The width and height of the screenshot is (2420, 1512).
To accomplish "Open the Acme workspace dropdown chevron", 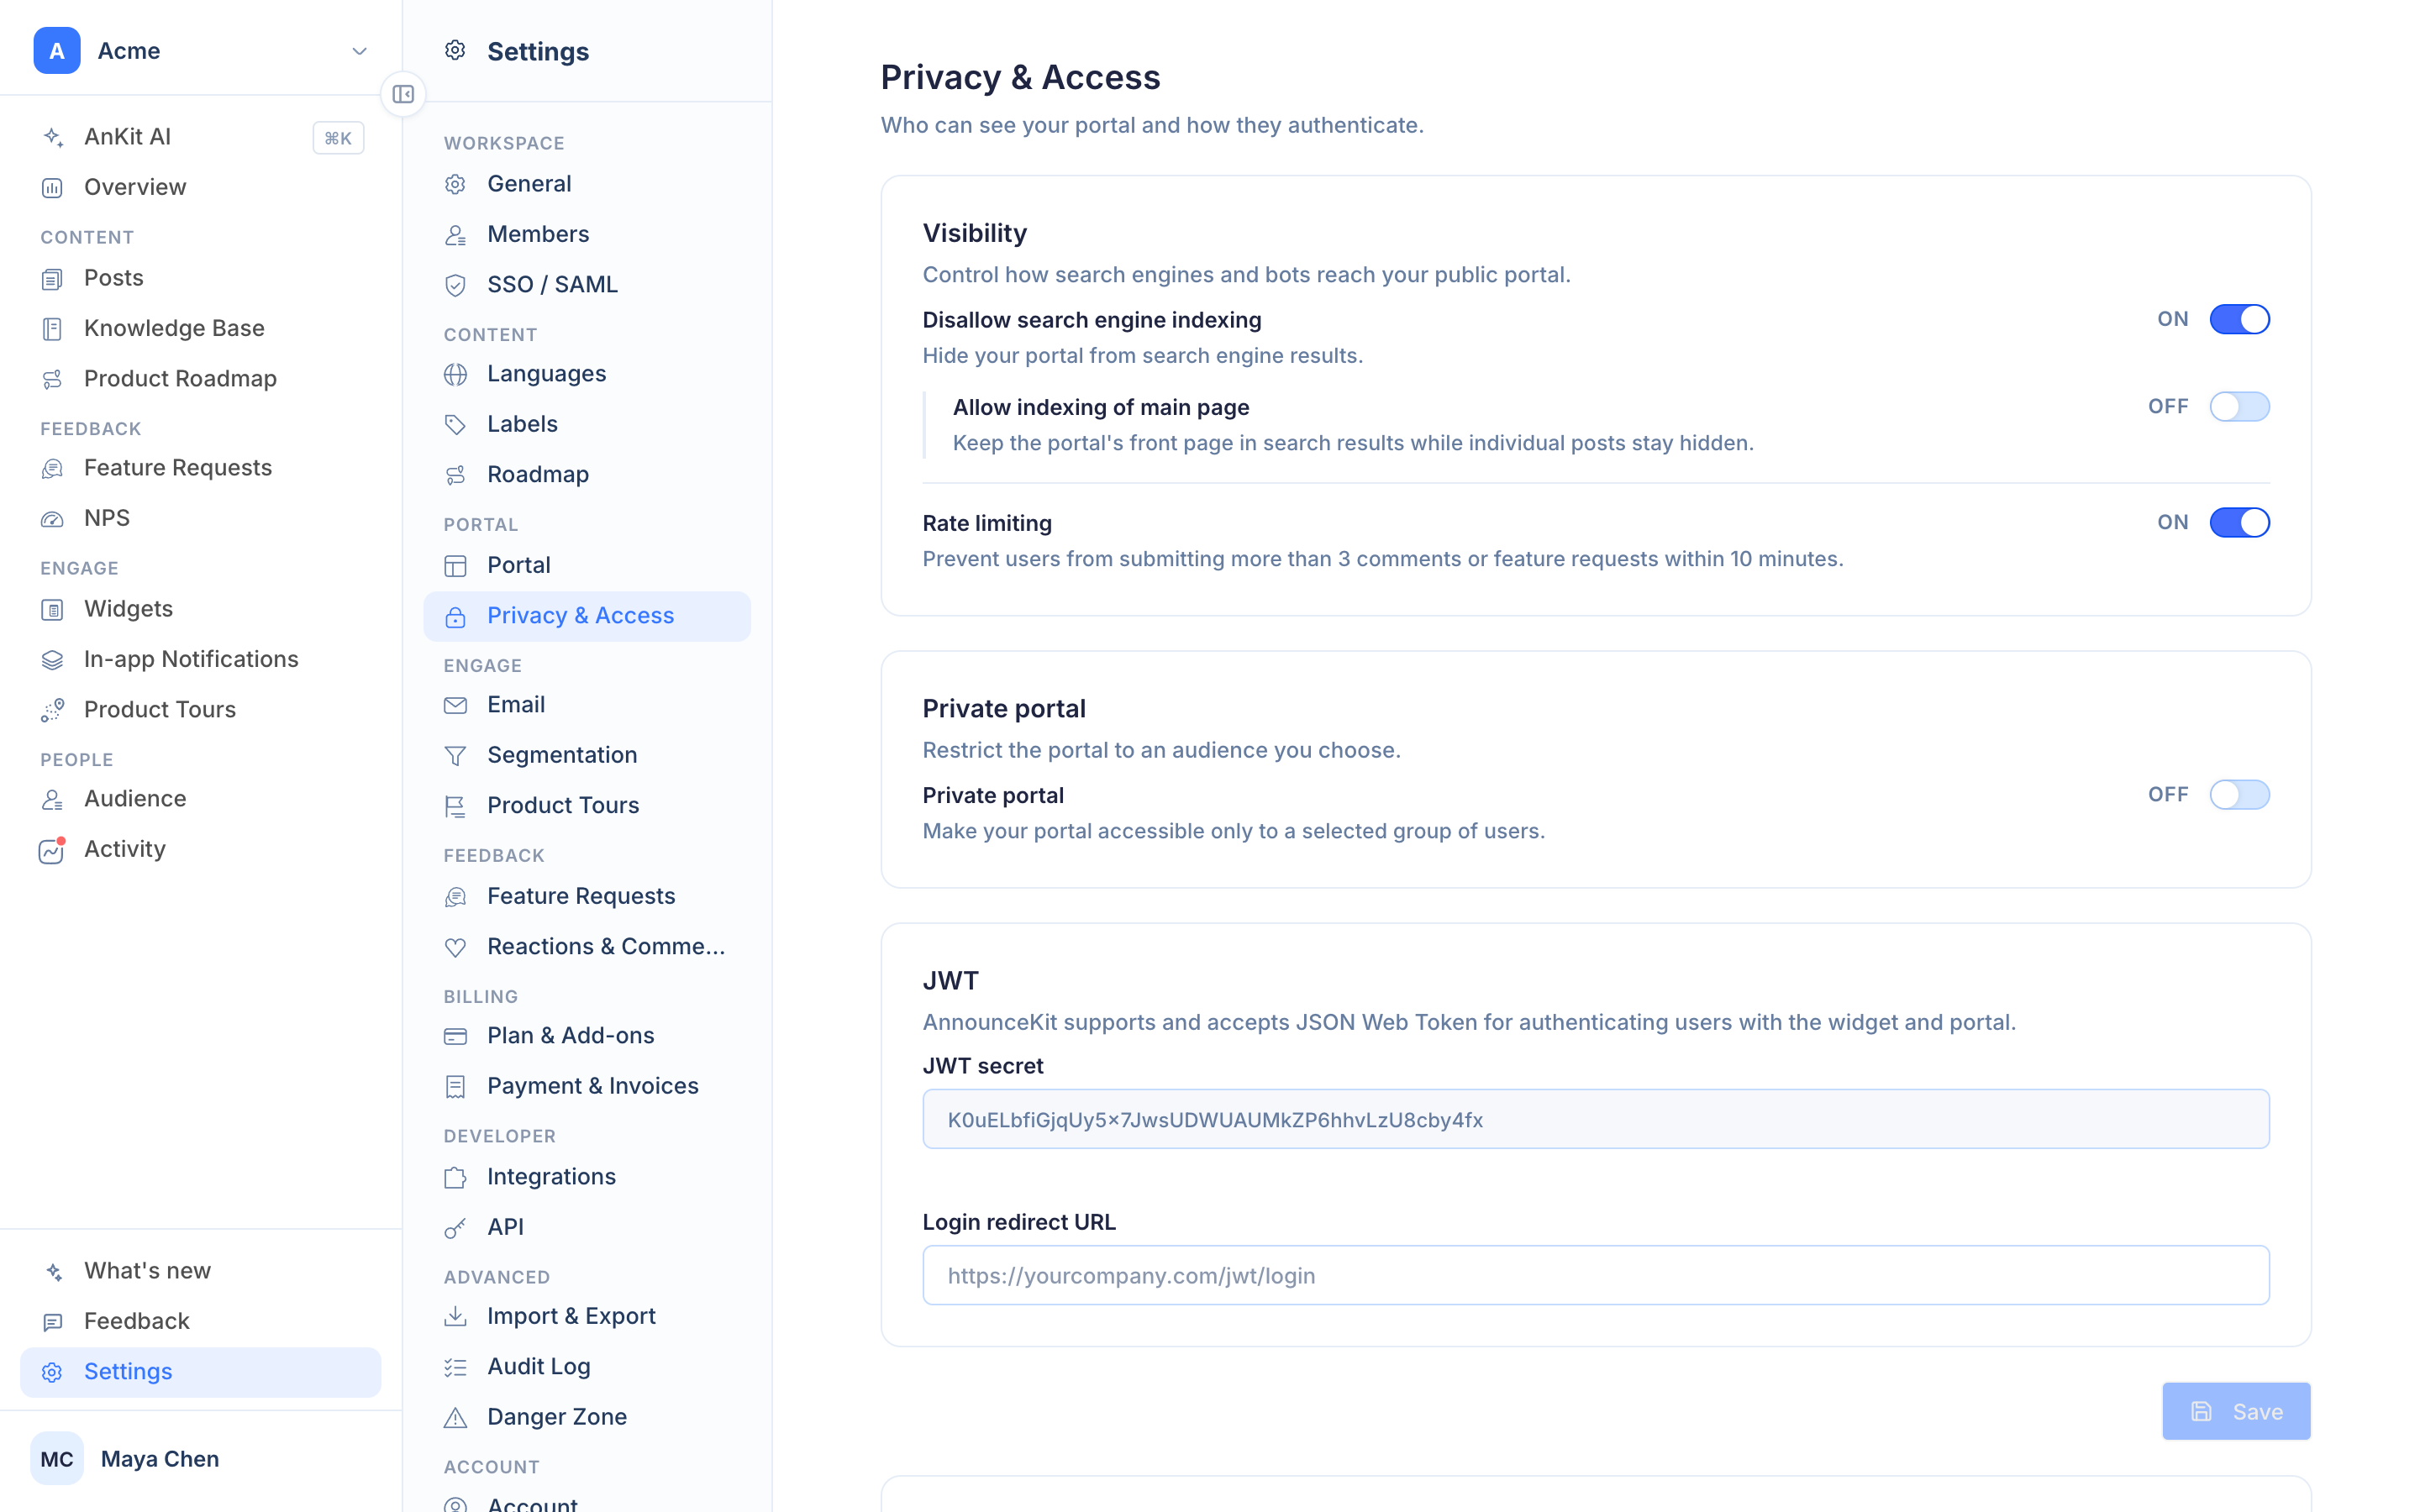I will click(360, 51).
